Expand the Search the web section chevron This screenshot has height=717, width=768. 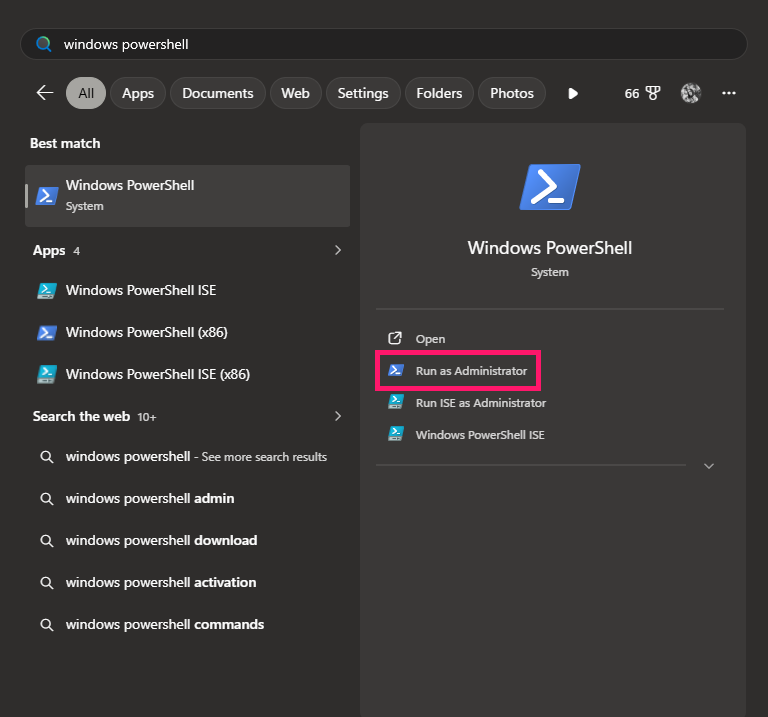click(337, 416)
